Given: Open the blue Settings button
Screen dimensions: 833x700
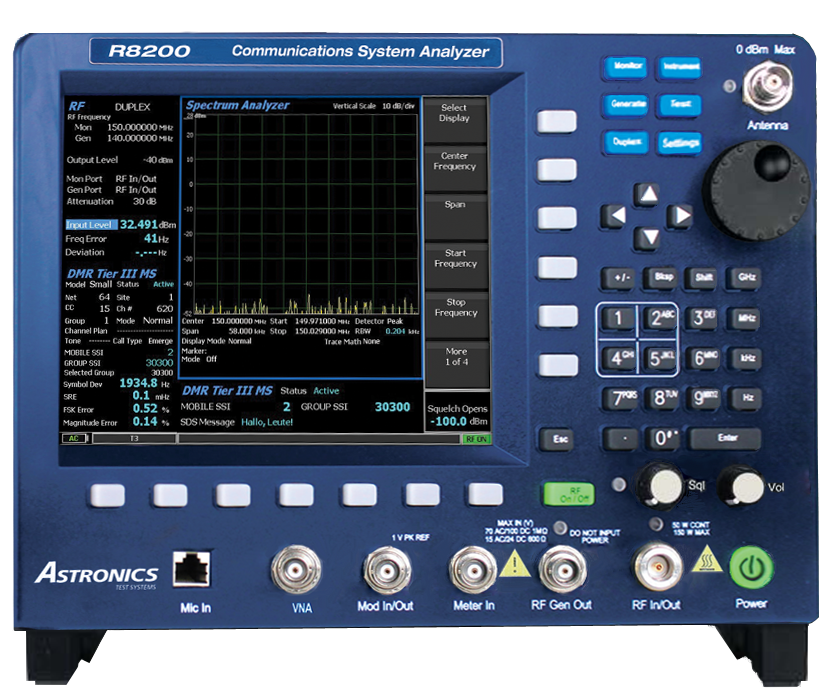Looking at the screenshot, I should coord(680,143).
